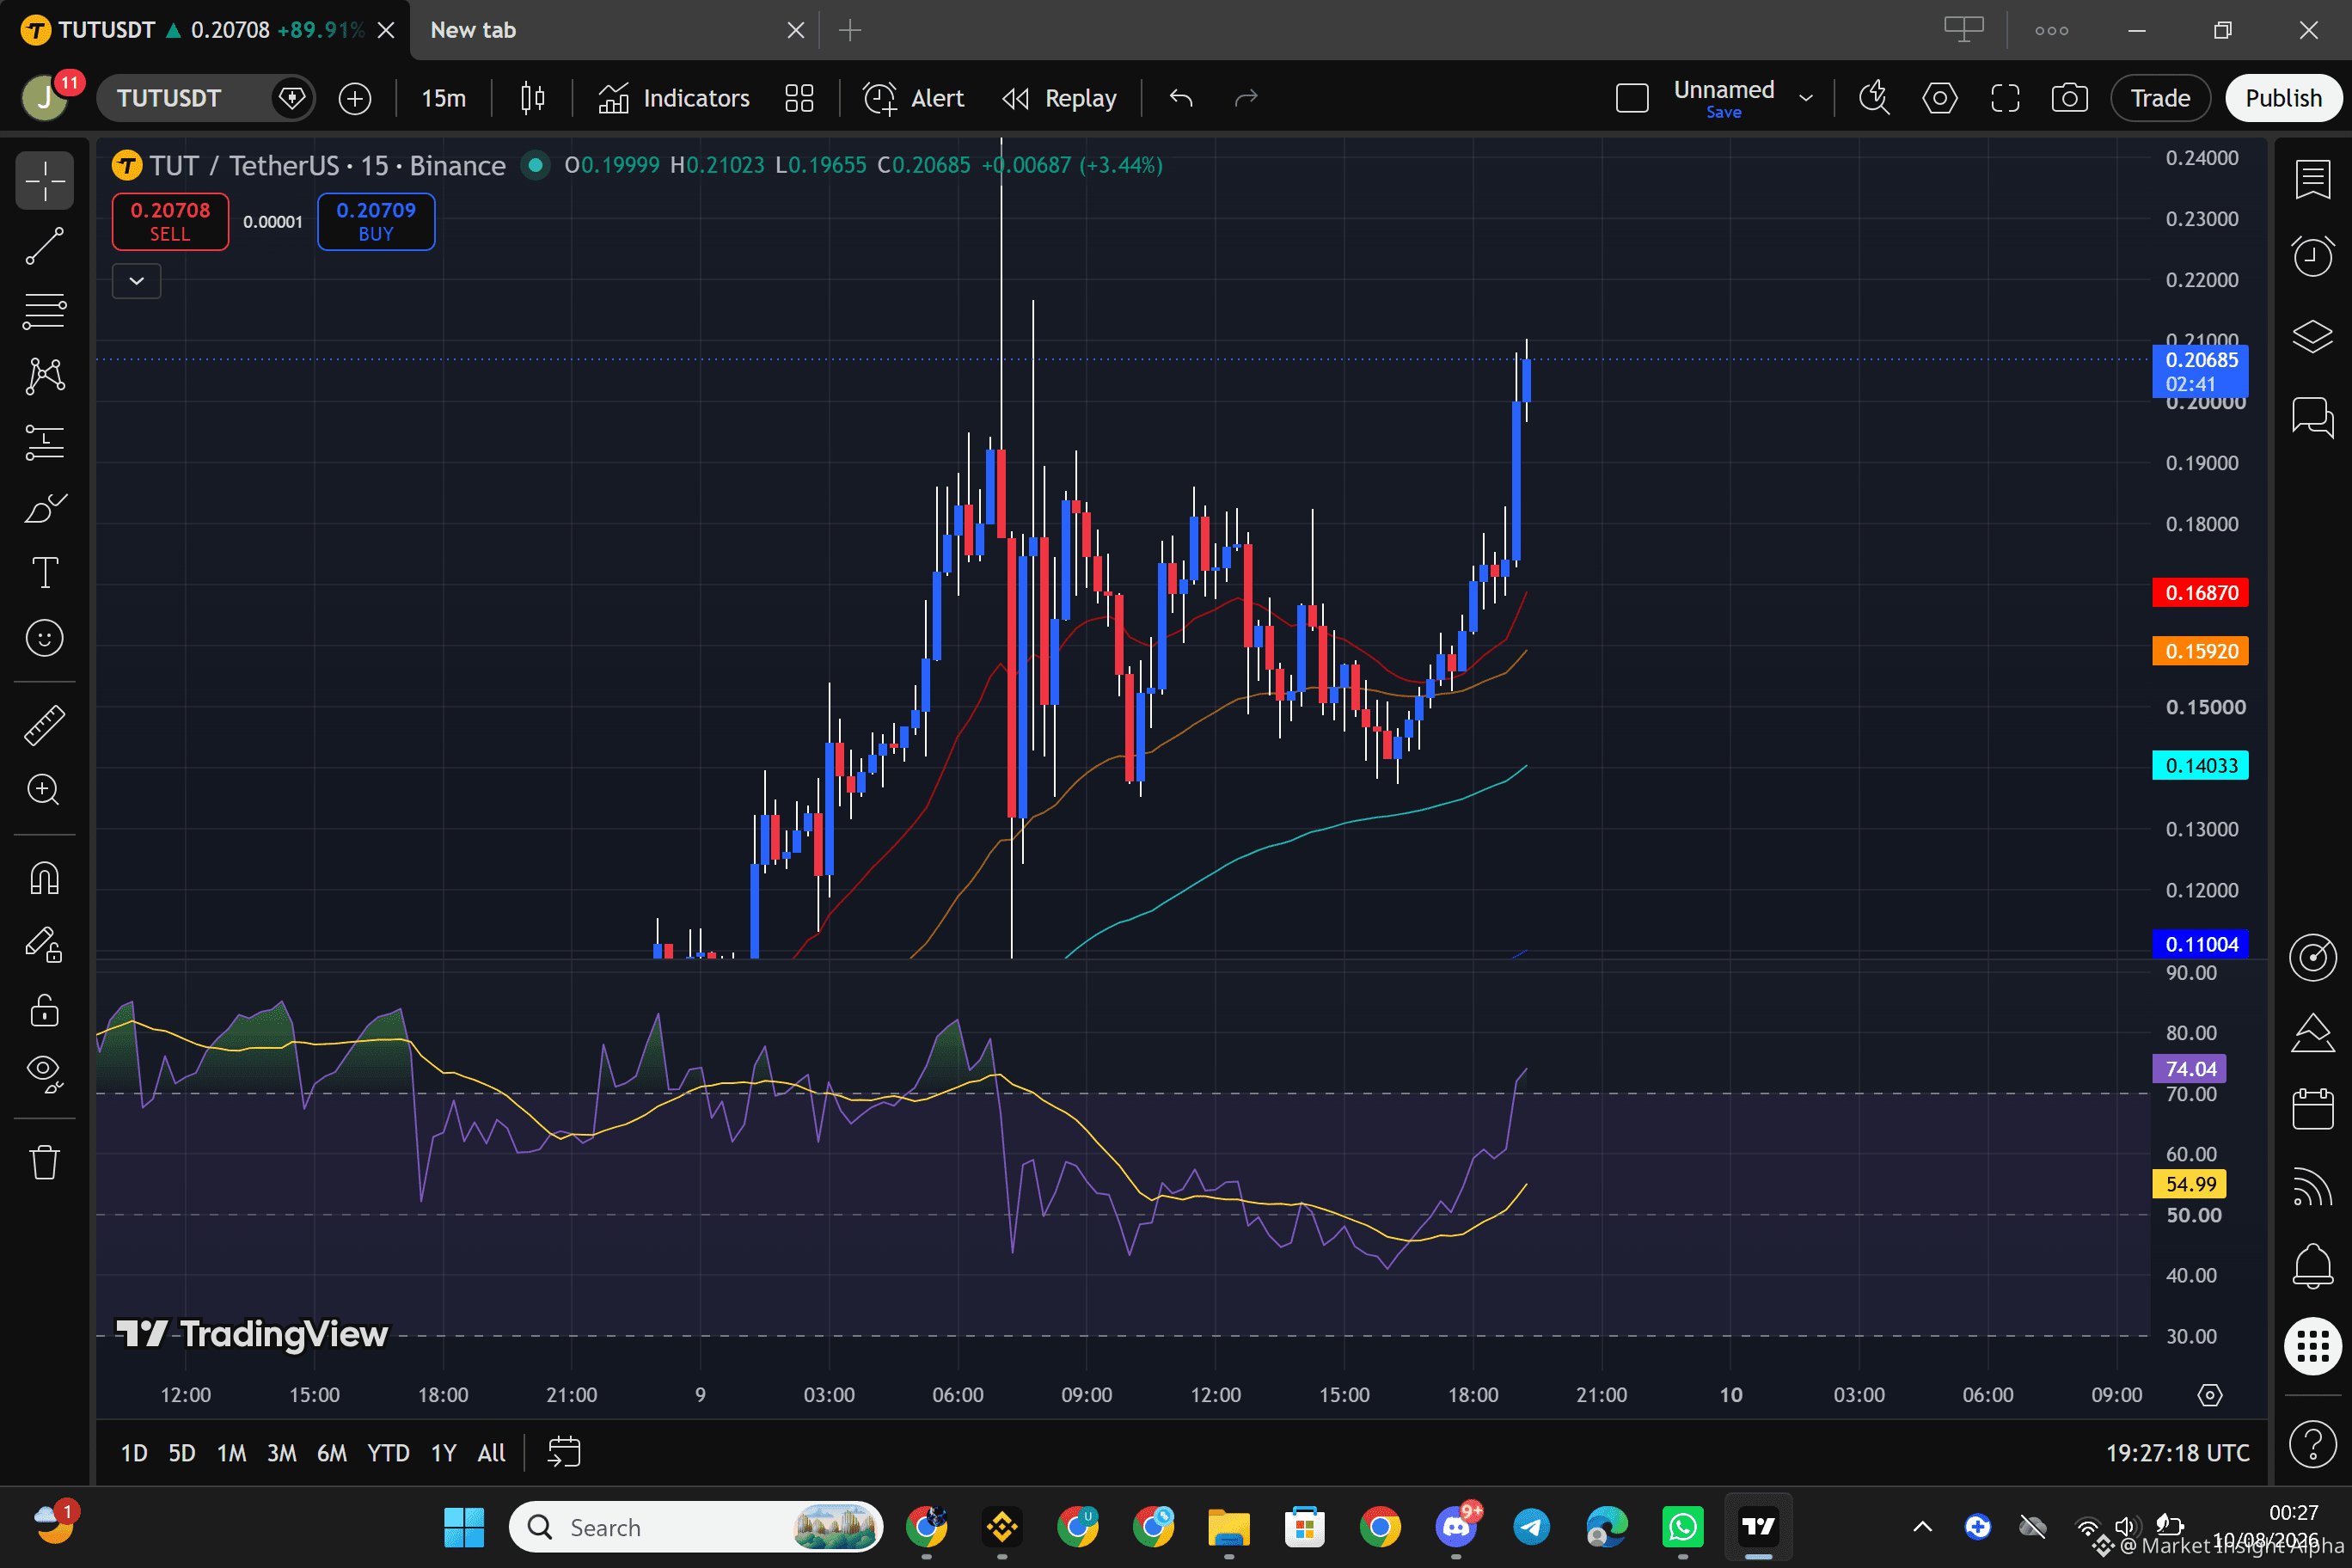Toggle fullscreen chart mode

pos(2005,98)
